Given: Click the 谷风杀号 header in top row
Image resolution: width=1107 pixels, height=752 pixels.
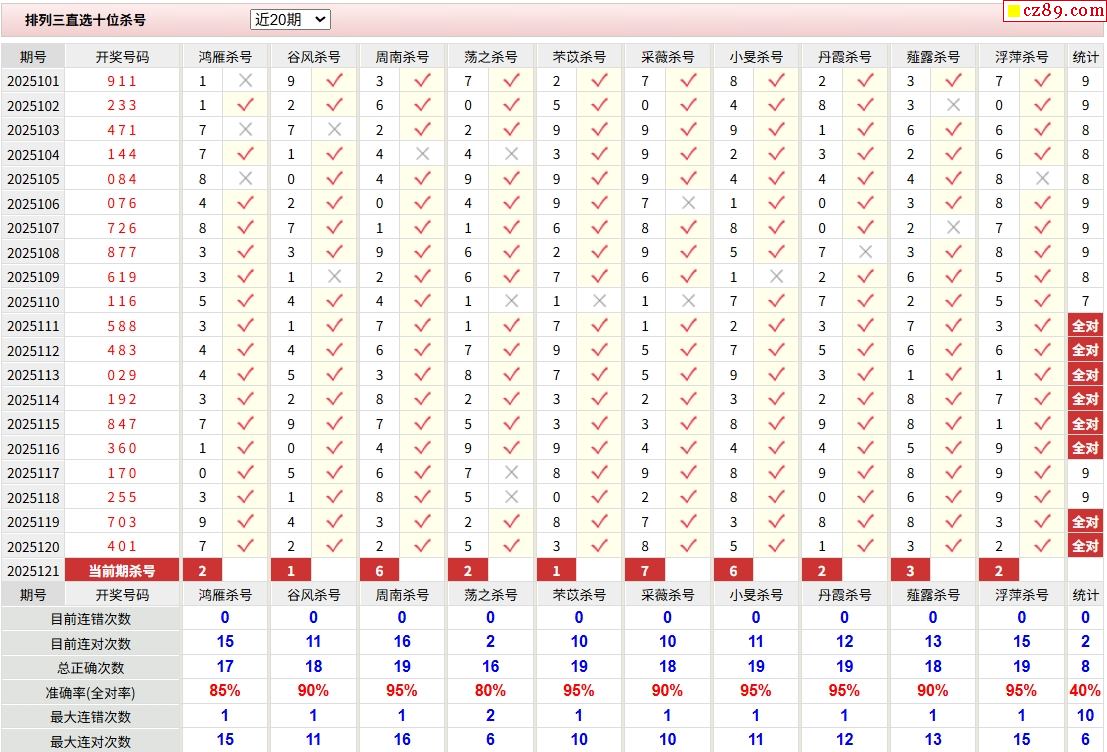Looking at the screenshot, I should pos(313,57).
